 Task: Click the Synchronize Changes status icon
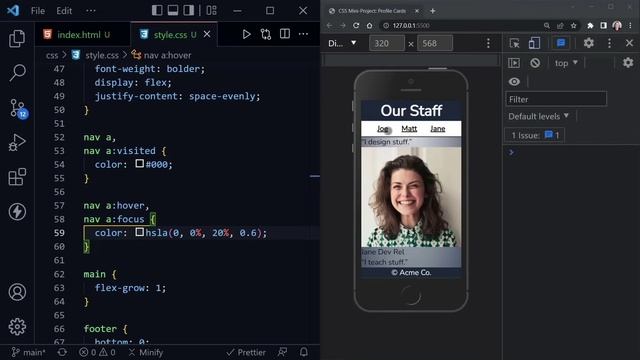pos(62,352)
